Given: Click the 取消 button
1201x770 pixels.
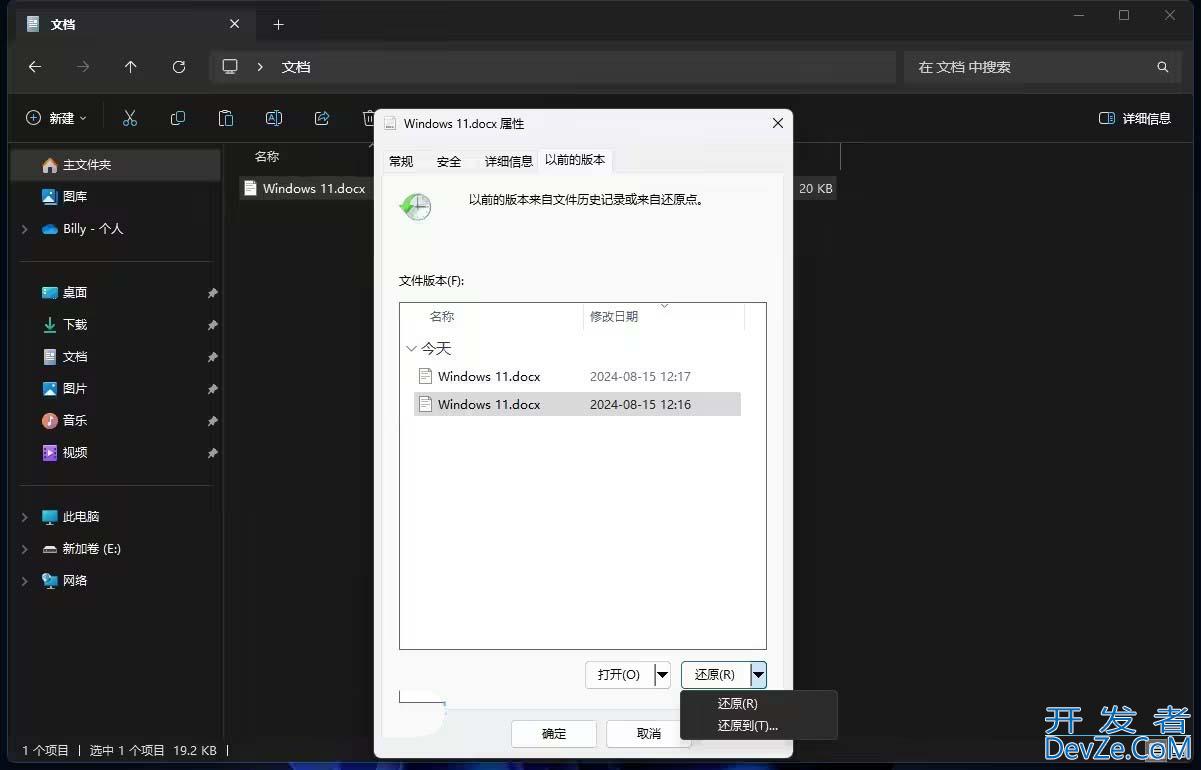Looking at the screenshot, I should (x=648, y=734).
